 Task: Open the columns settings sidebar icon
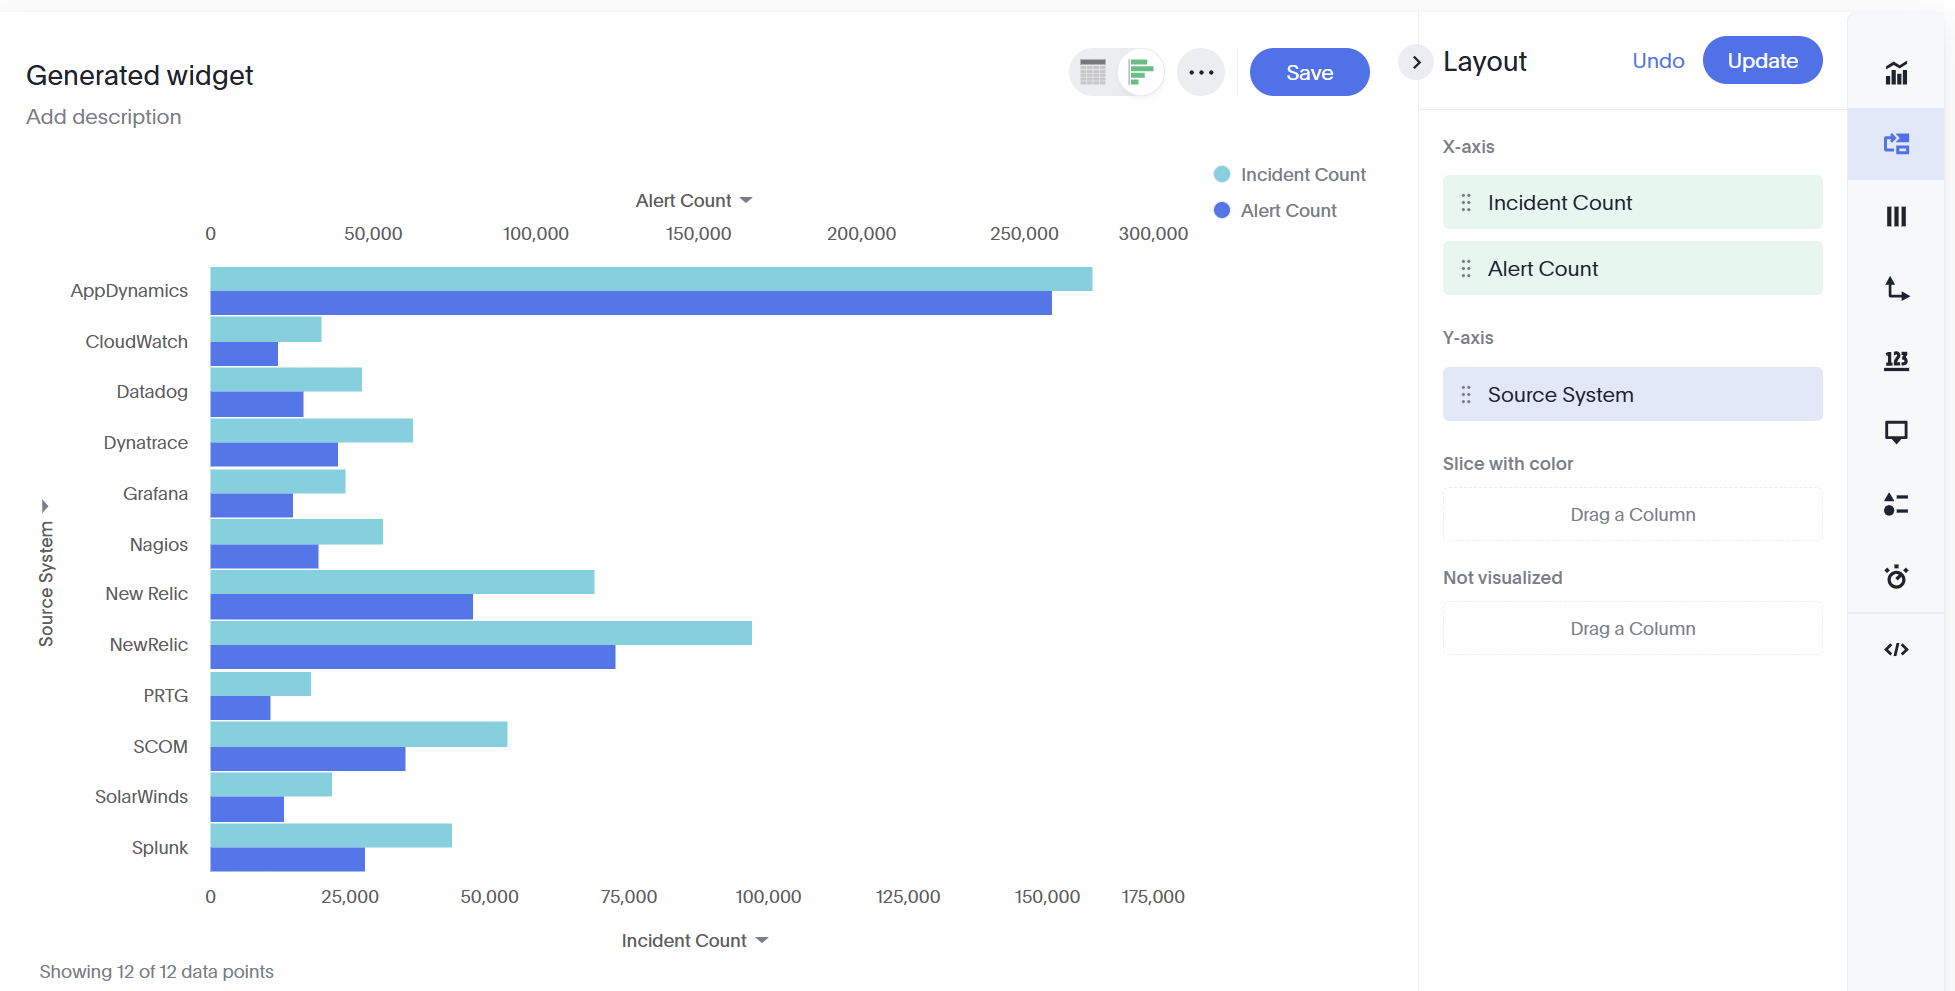click(x=1896, y=216)
